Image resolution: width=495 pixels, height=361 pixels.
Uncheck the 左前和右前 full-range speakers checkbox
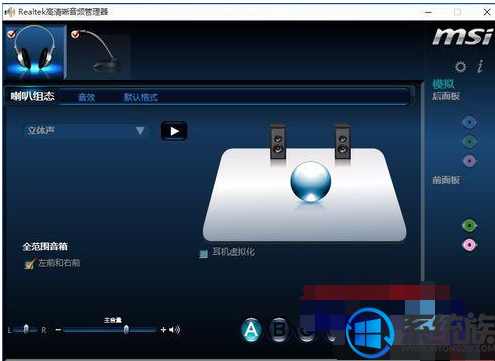(x=29, y=264)
